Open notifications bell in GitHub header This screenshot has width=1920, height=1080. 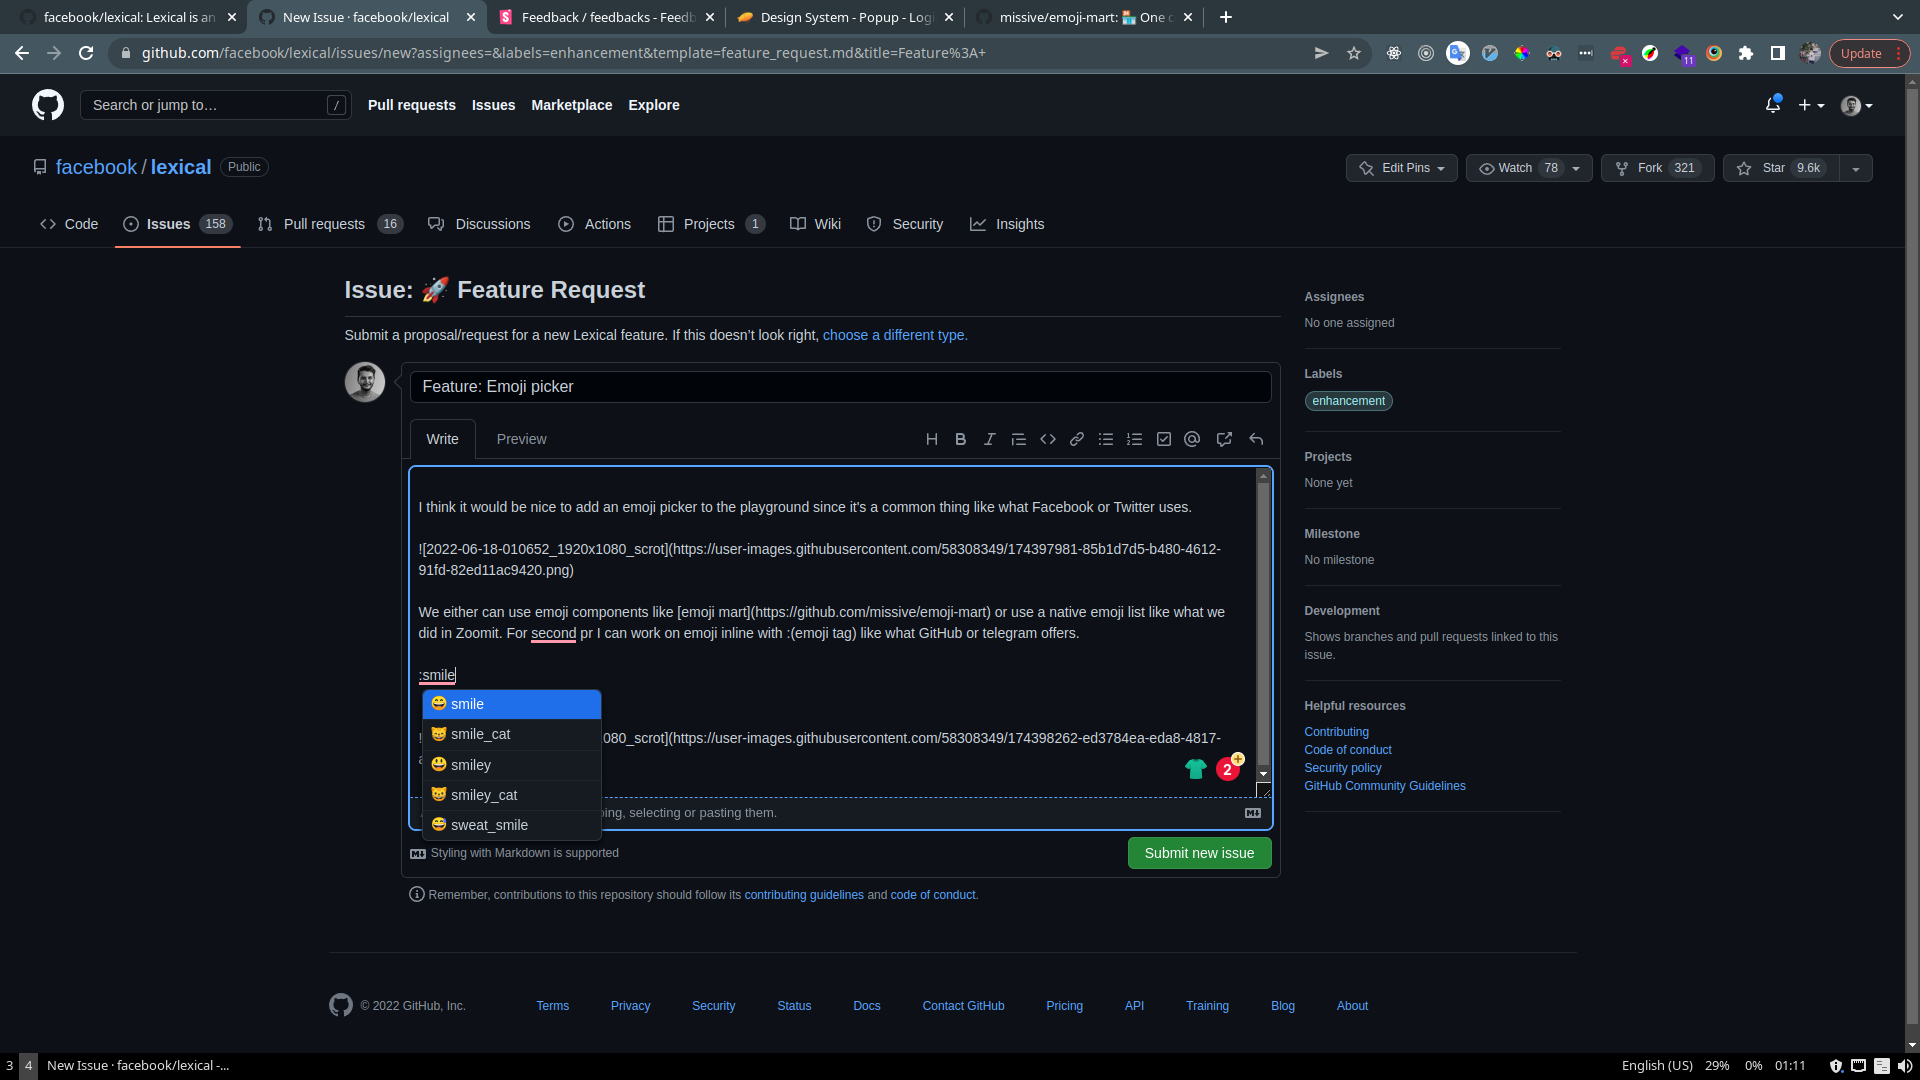[1773, 105]
